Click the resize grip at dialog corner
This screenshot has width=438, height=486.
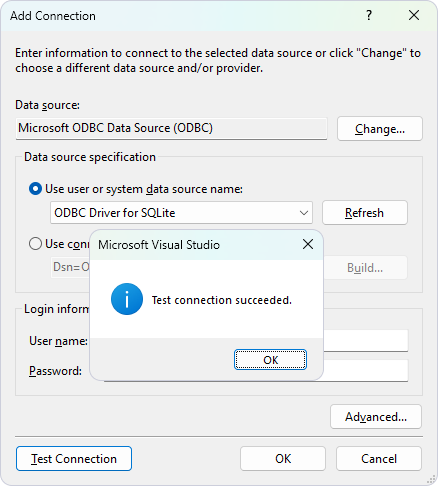(x=431, y=479)
